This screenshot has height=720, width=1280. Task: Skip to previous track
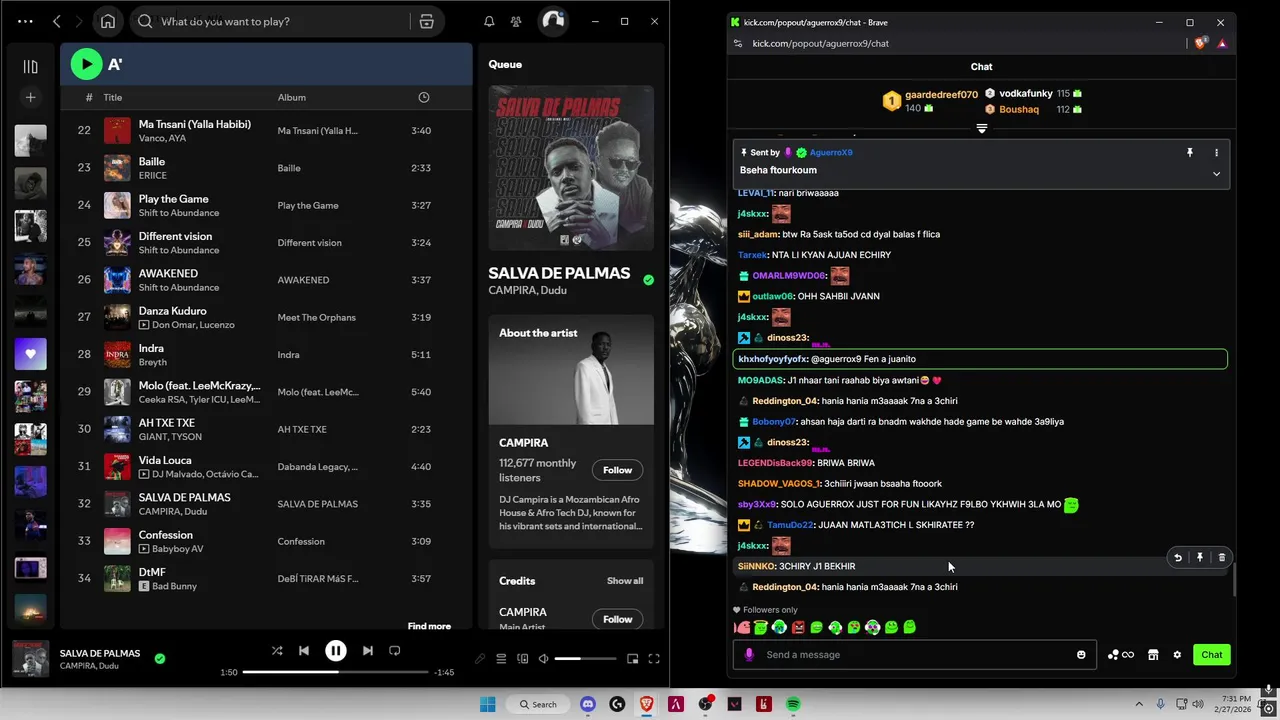[x=304, y=651]
